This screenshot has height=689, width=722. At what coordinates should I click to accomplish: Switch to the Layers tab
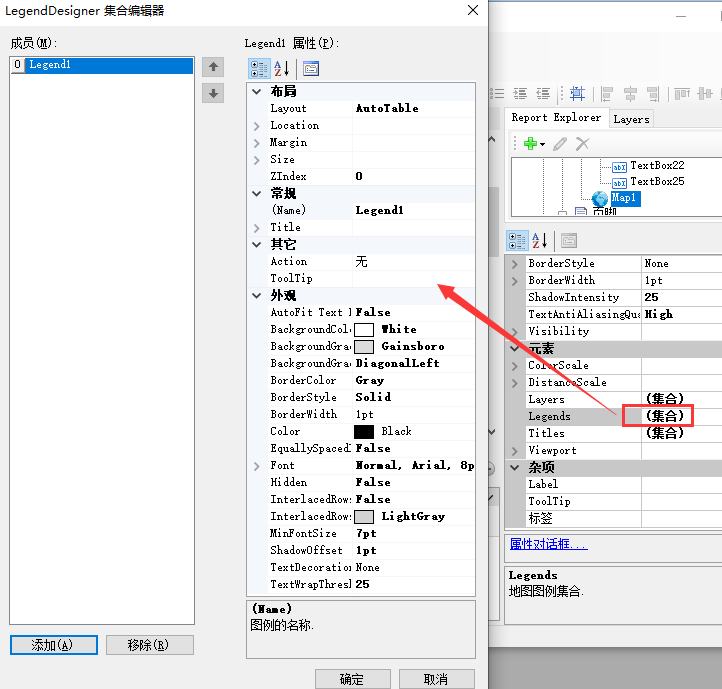point(631,119)
